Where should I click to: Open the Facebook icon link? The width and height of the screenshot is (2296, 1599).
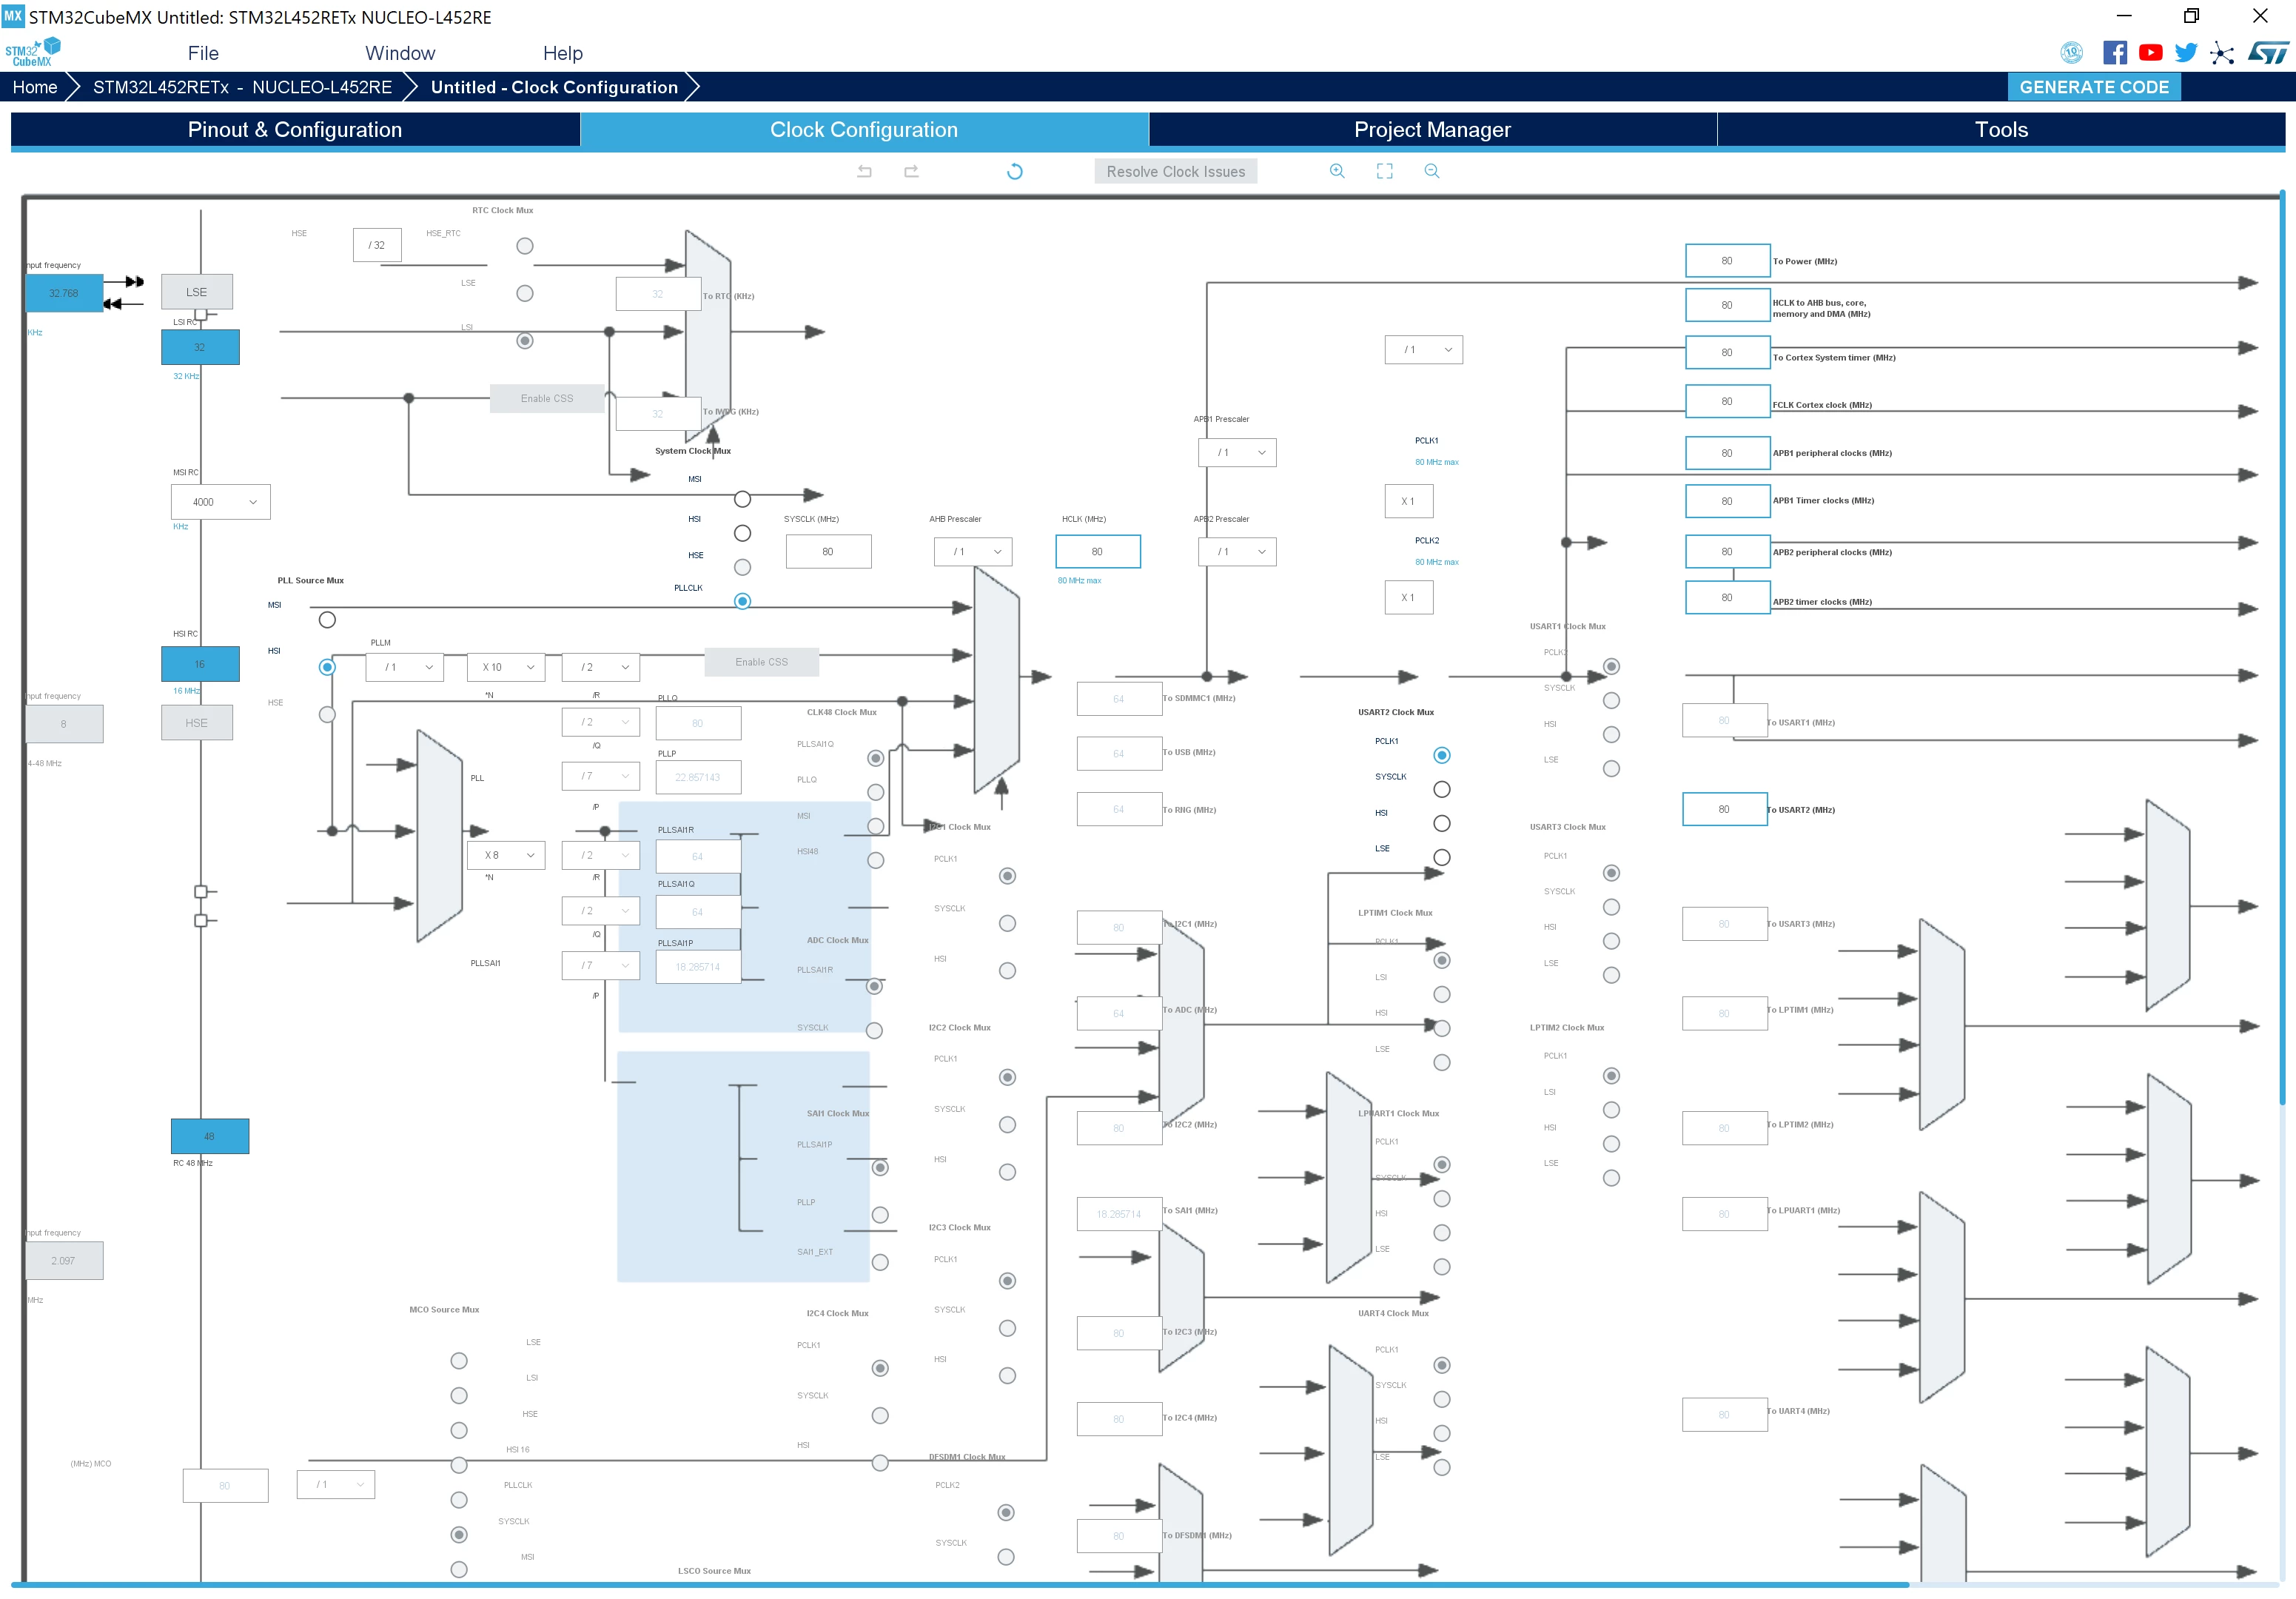[x=2115, y=53]
